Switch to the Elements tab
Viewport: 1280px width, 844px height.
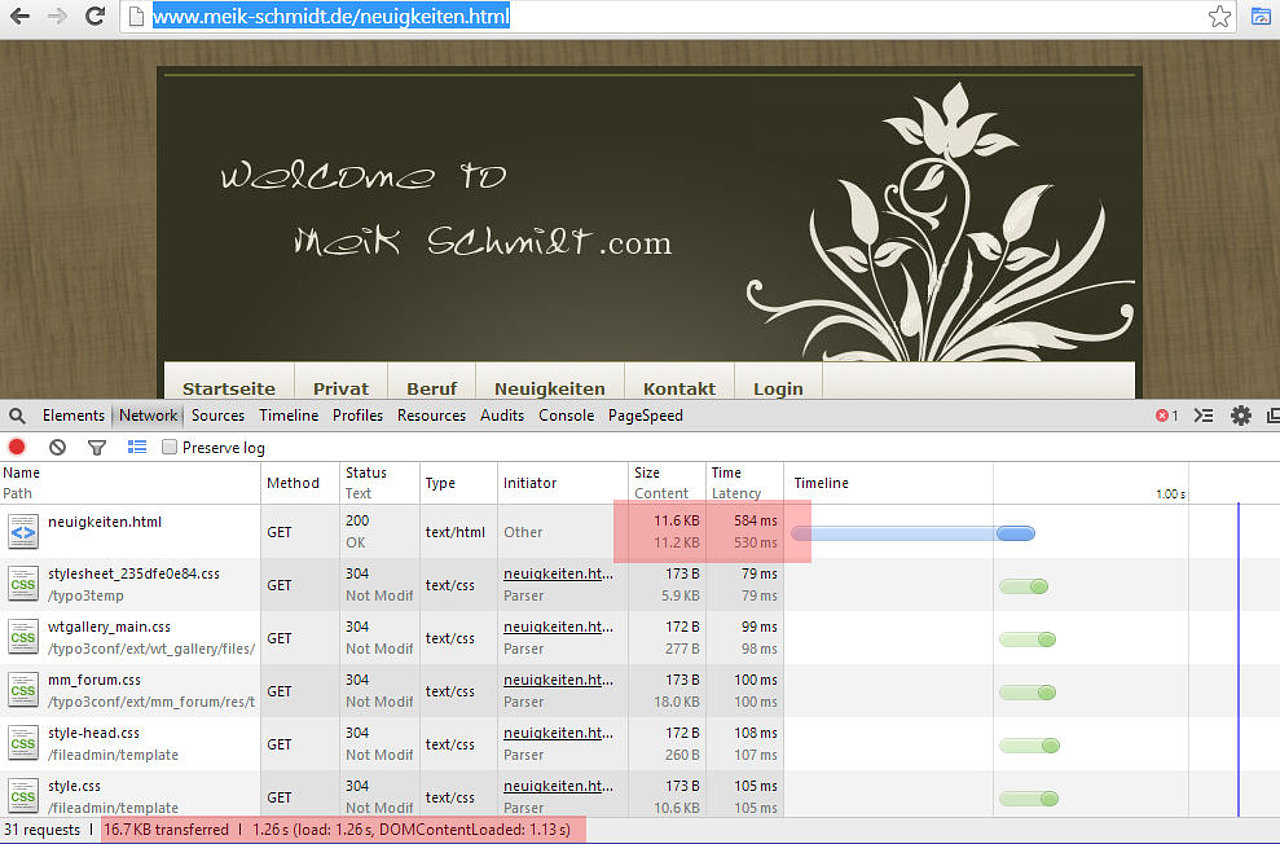(73, 416)
